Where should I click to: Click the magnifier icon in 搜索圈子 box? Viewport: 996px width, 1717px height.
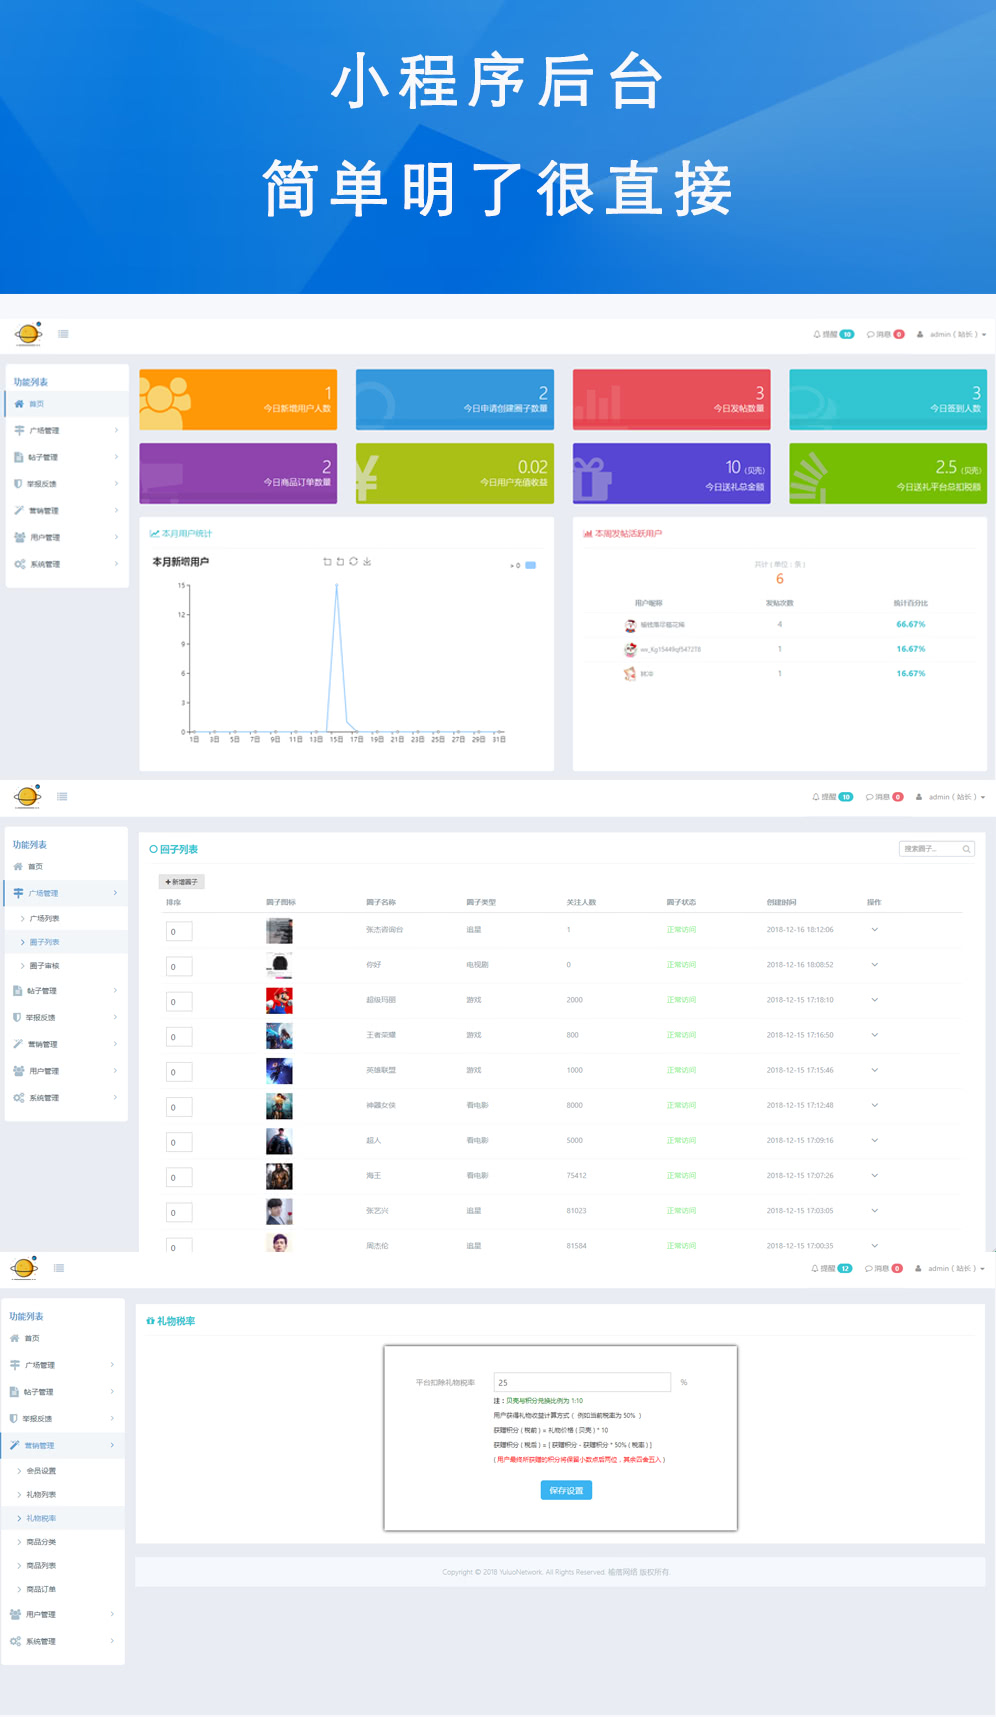966,849
